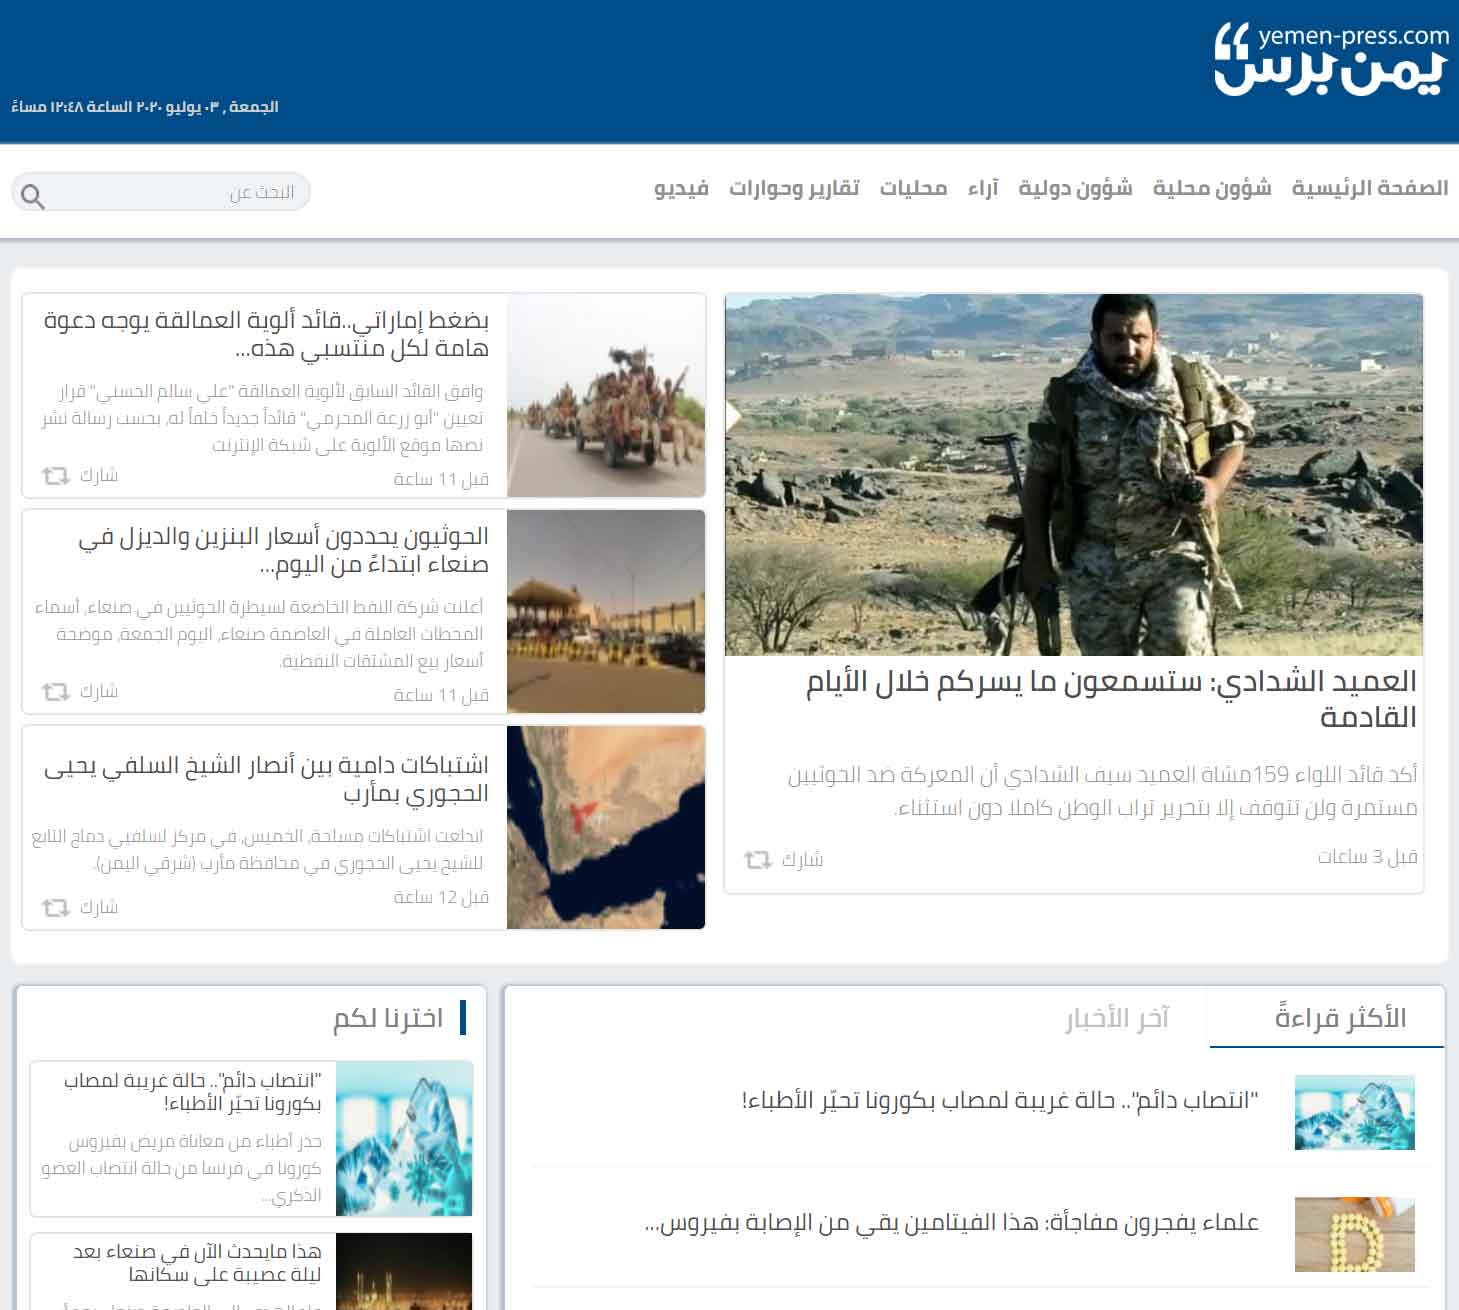Click the date and time header text
The height and width of the screenshot is (1310, 1459).
point(145,107)
